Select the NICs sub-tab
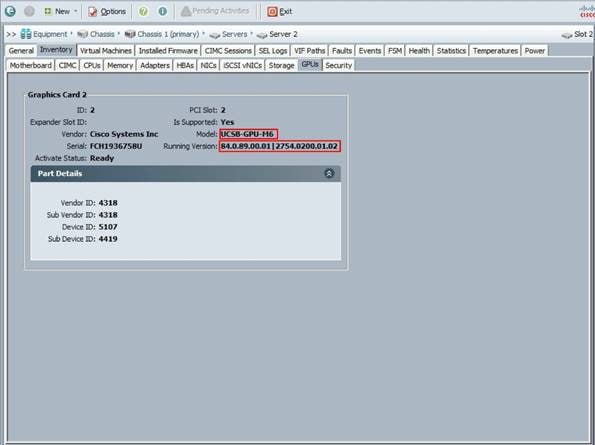Image resolution: width=595 pixels, height=445 pixels. click(x=208, y=66)
